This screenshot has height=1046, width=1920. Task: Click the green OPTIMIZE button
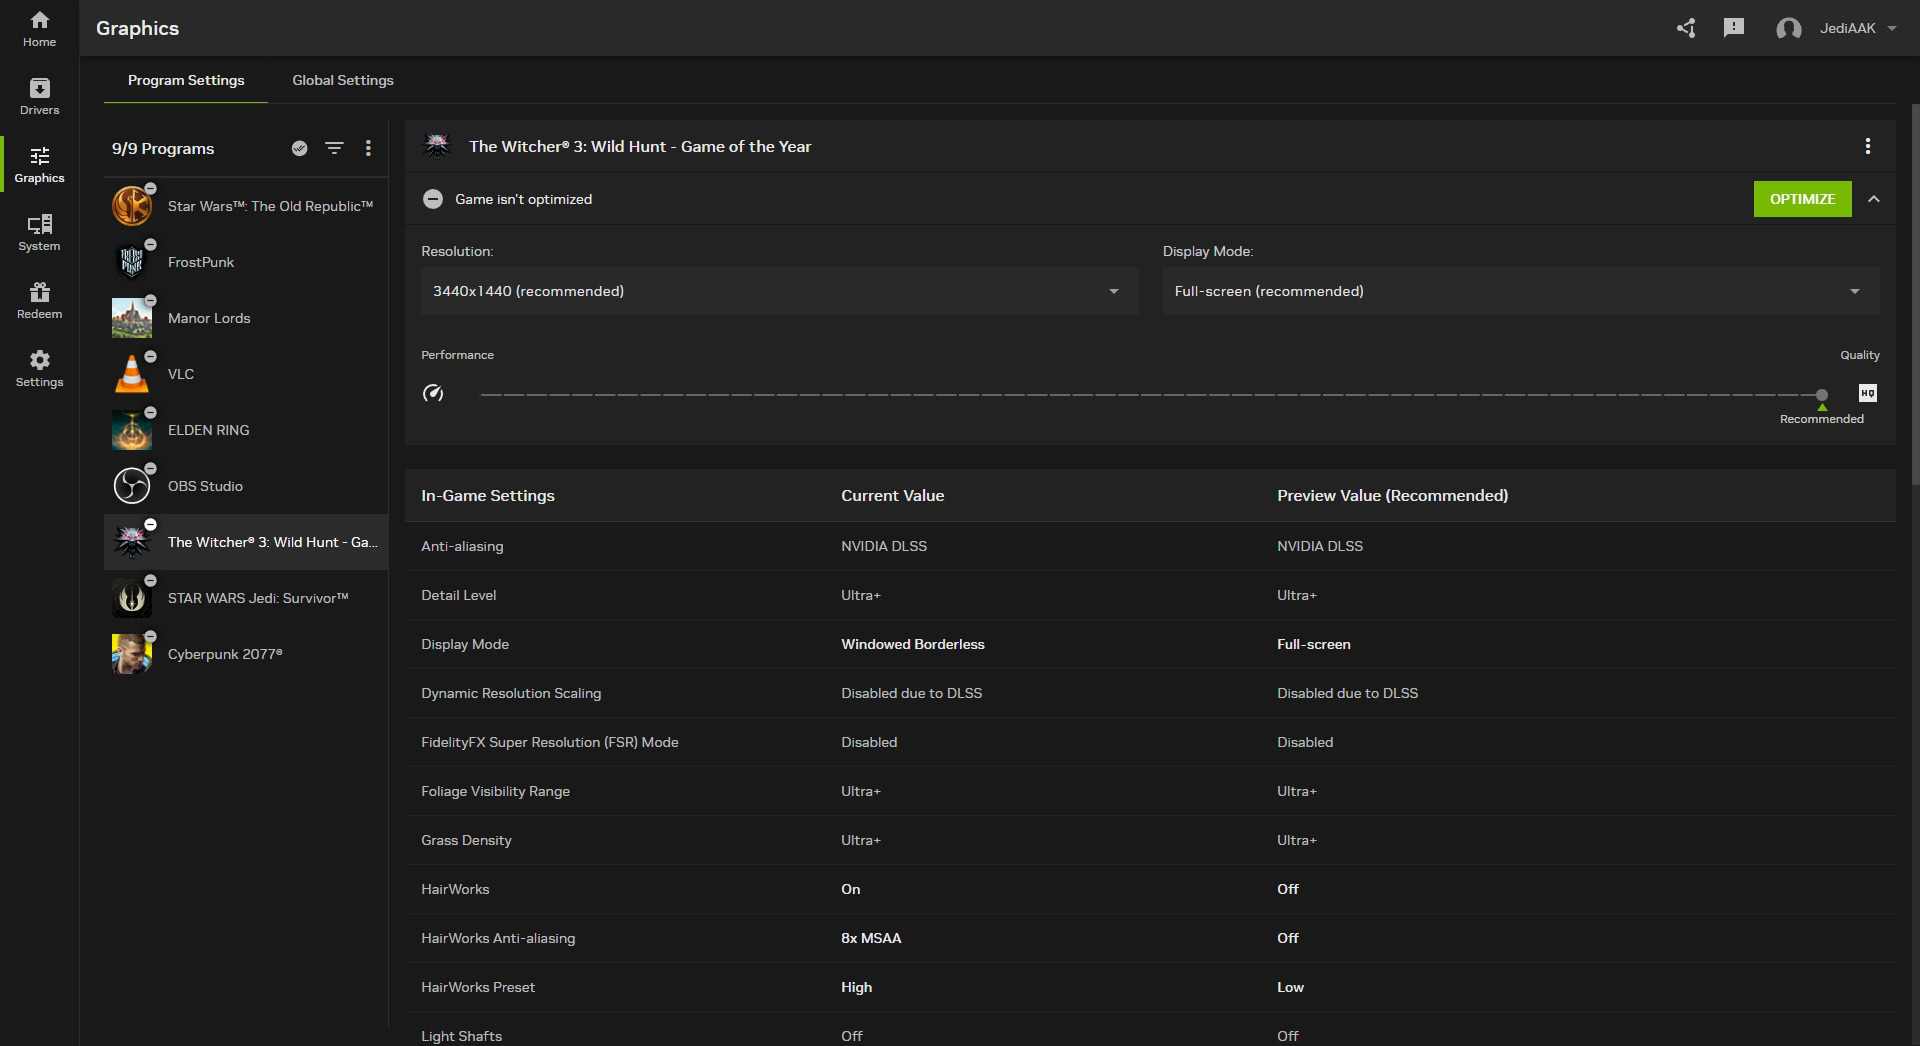[x=1802, y=199]
